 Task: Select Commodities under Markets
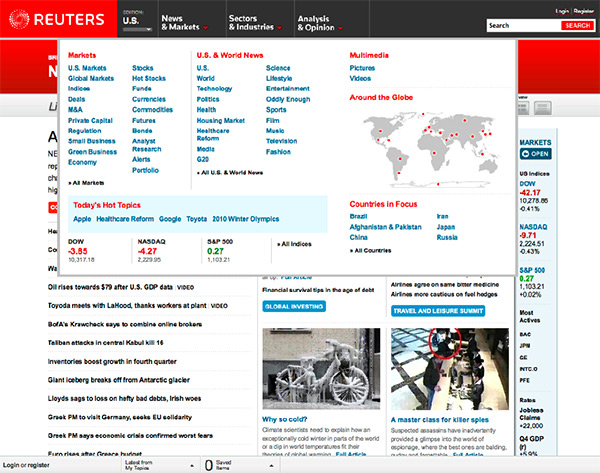(x=151, y=109)
